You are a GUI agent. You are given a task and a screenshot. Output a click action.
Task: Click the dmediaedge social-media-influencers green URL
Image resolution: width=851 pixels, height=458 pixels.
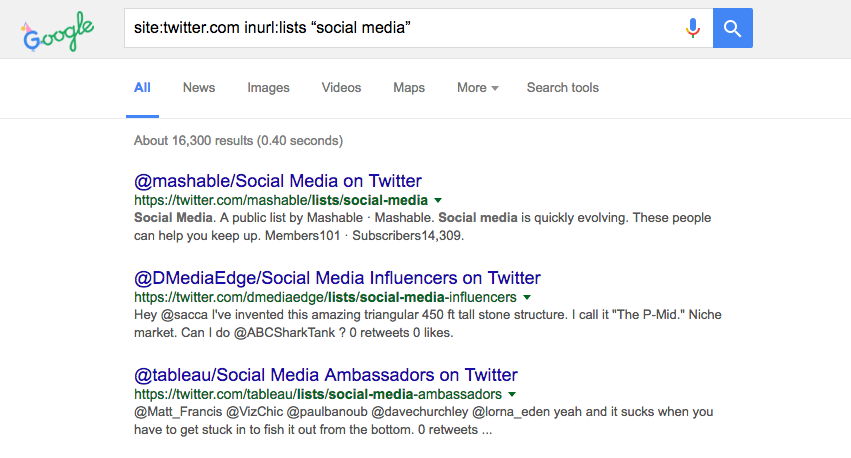pos(325,297)
